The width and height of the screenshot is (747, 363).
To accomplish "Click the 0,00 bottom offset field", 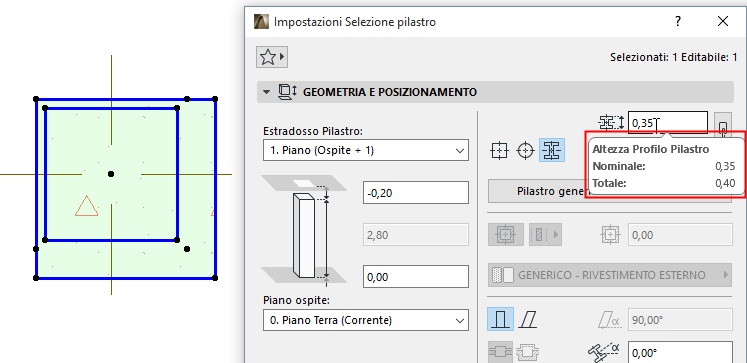I will tap(416, 277).
